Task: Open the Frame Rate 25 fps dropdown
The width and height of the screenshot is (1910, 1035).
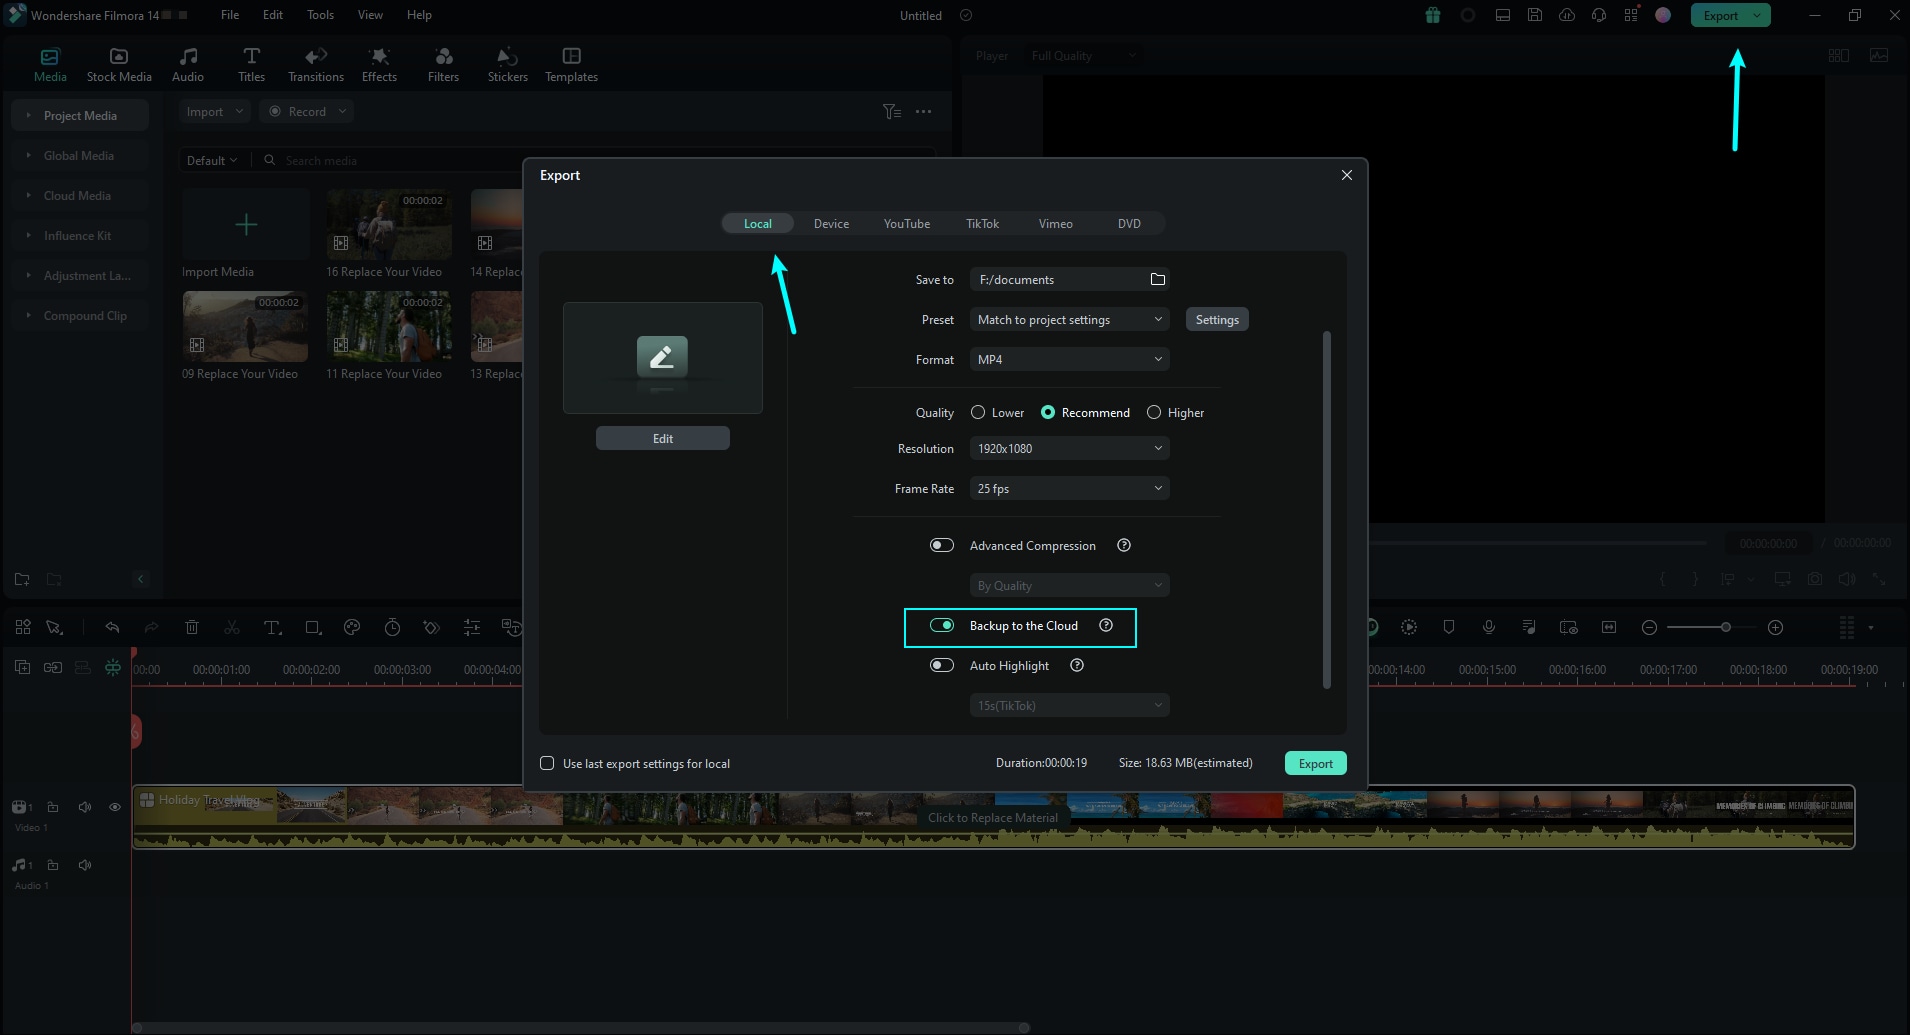Action: 1069,488
